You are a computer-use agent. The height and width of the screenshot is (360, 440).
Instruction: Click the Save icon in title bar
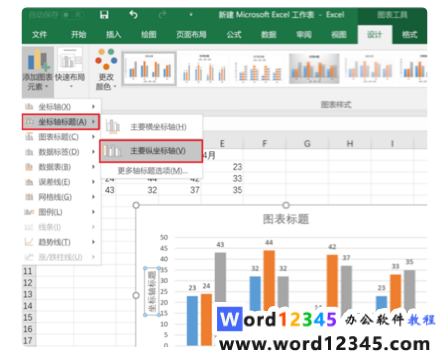pos(104,15)
